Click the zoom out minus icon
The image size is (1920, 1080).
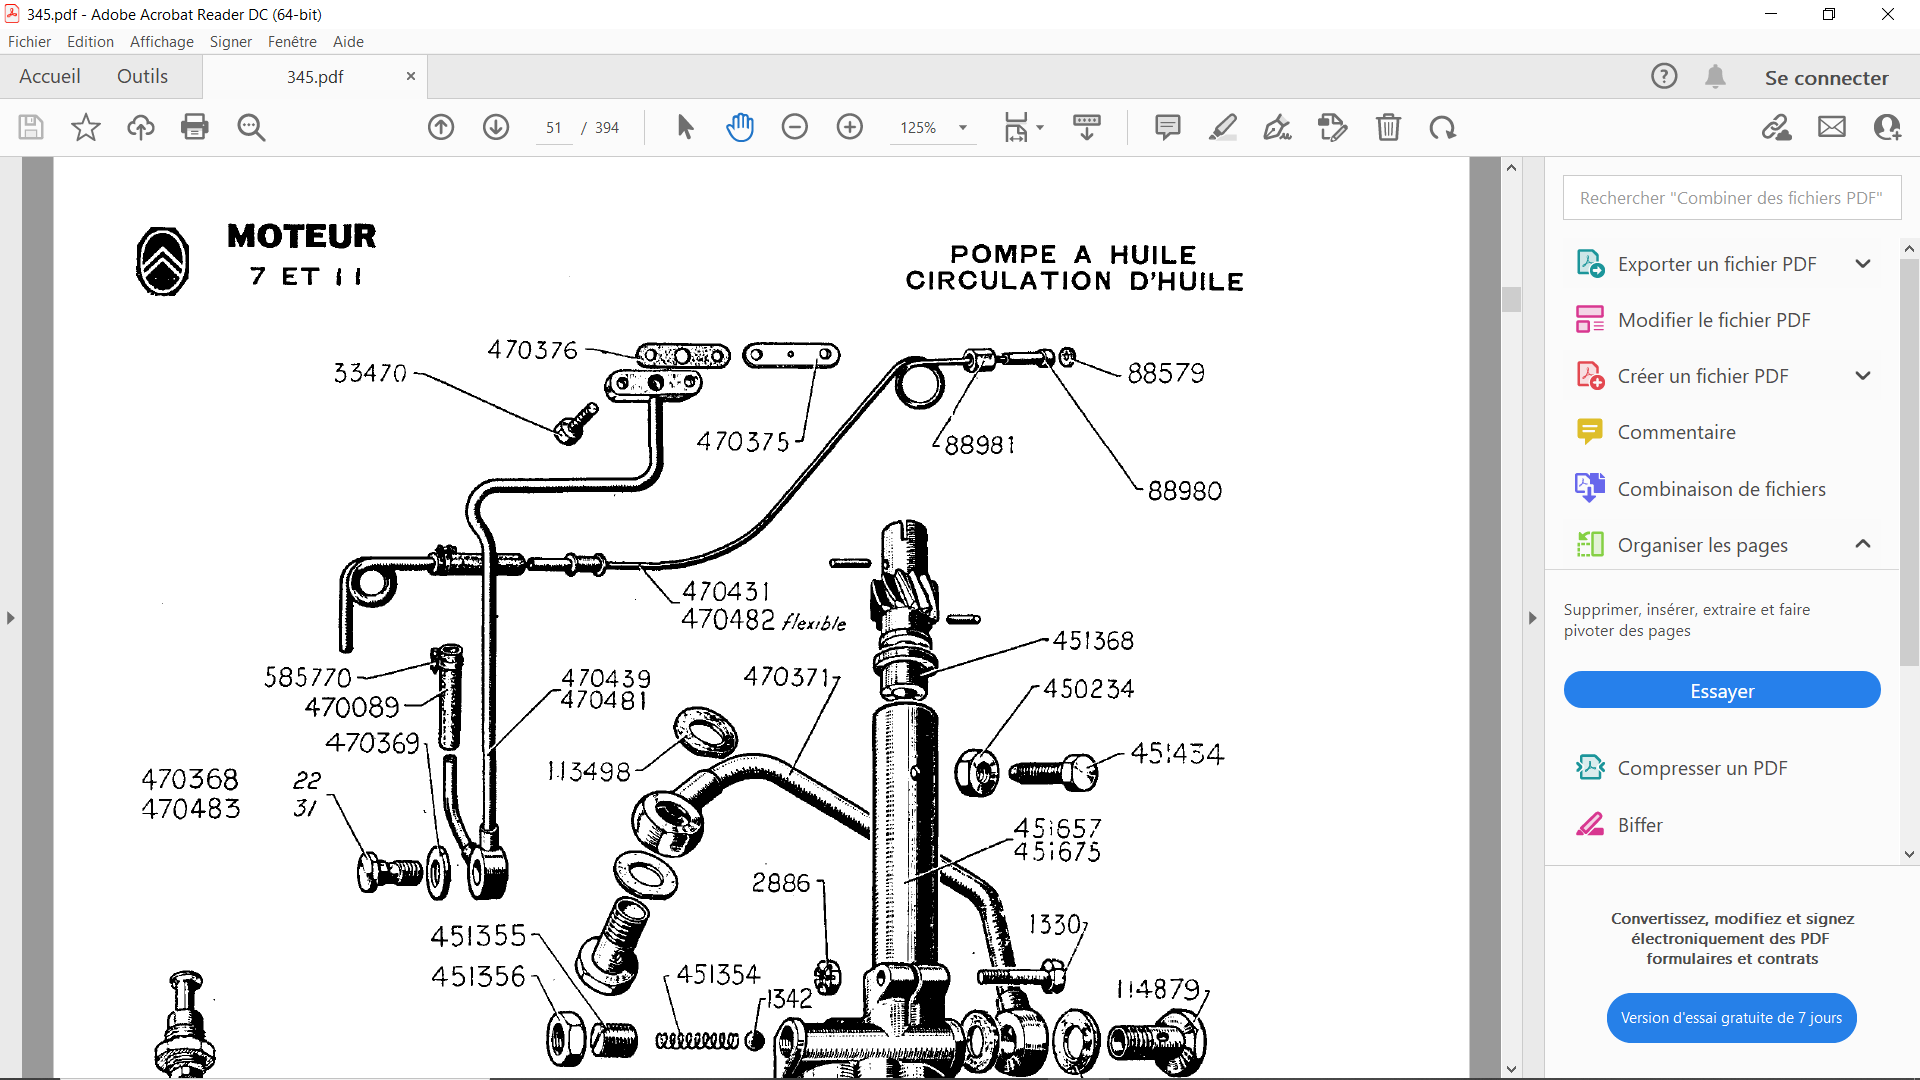pos(795,127)
